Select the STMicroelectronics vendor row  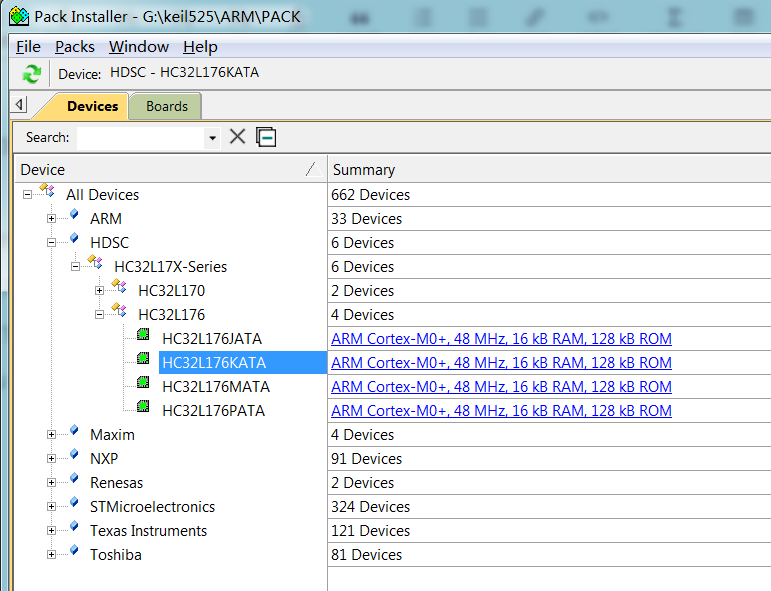(152, 506)
